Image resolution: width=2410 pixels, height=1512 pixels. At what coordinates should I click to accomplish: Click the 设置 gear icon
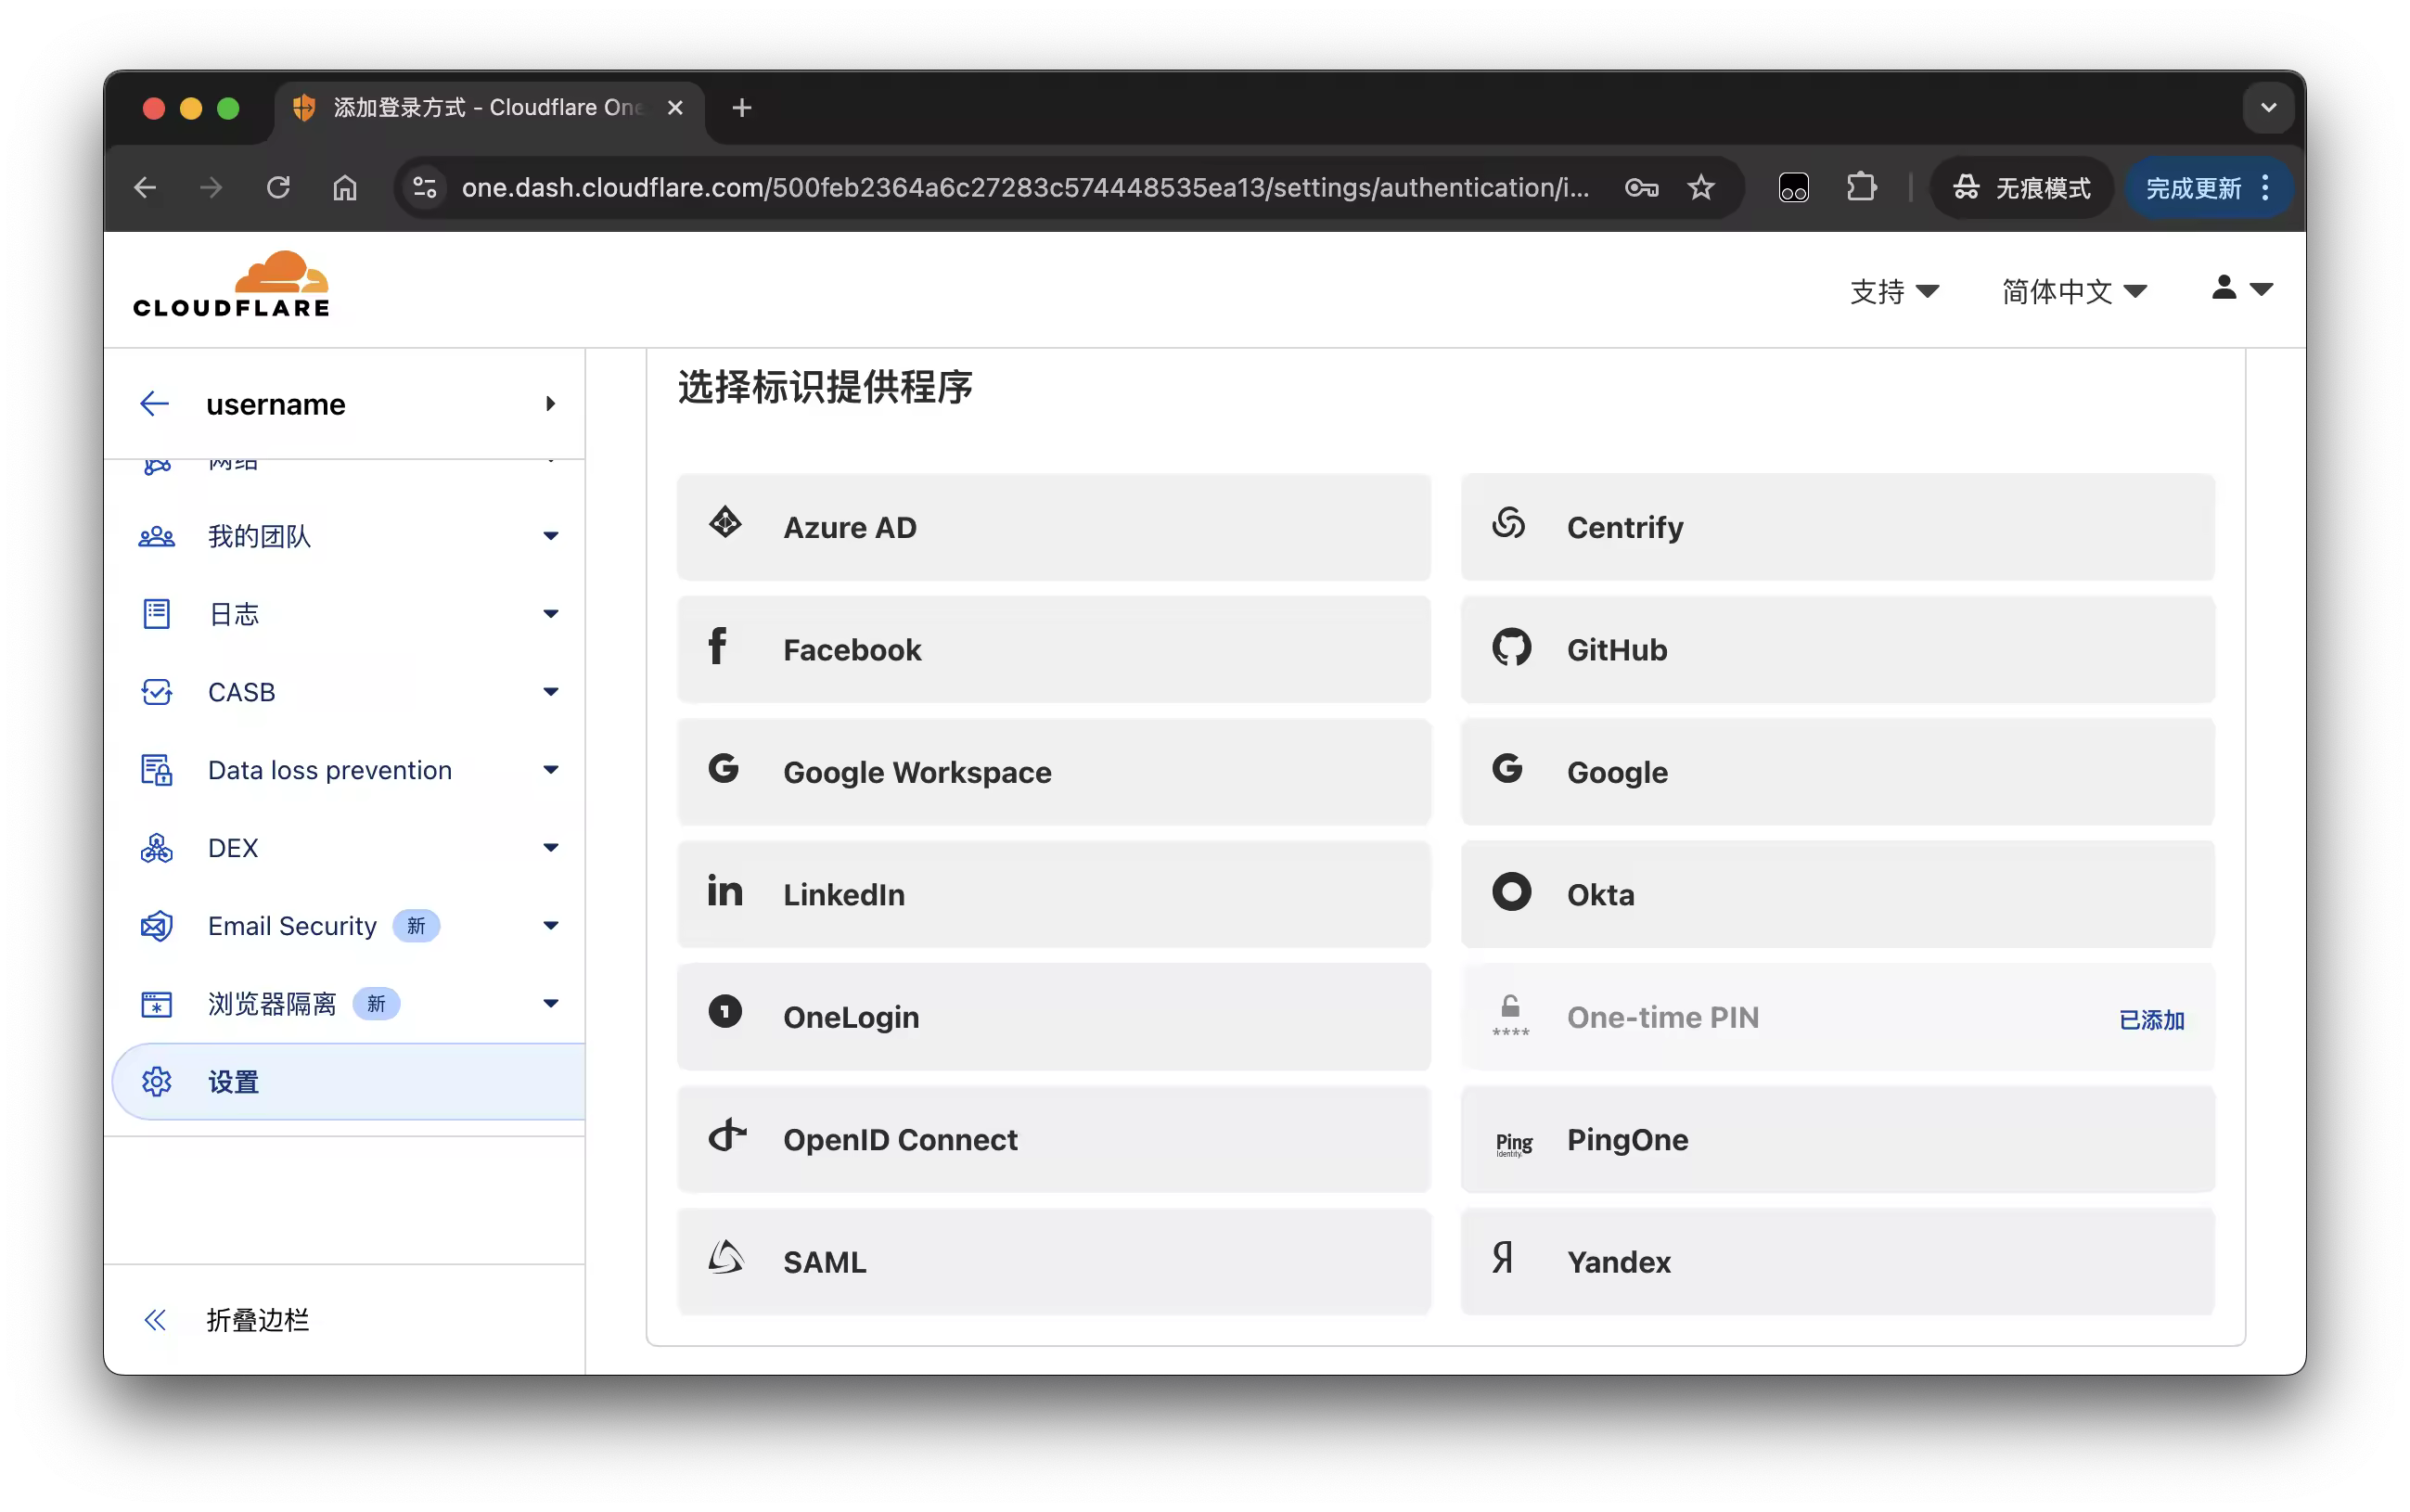click(x=156, y=1081)
